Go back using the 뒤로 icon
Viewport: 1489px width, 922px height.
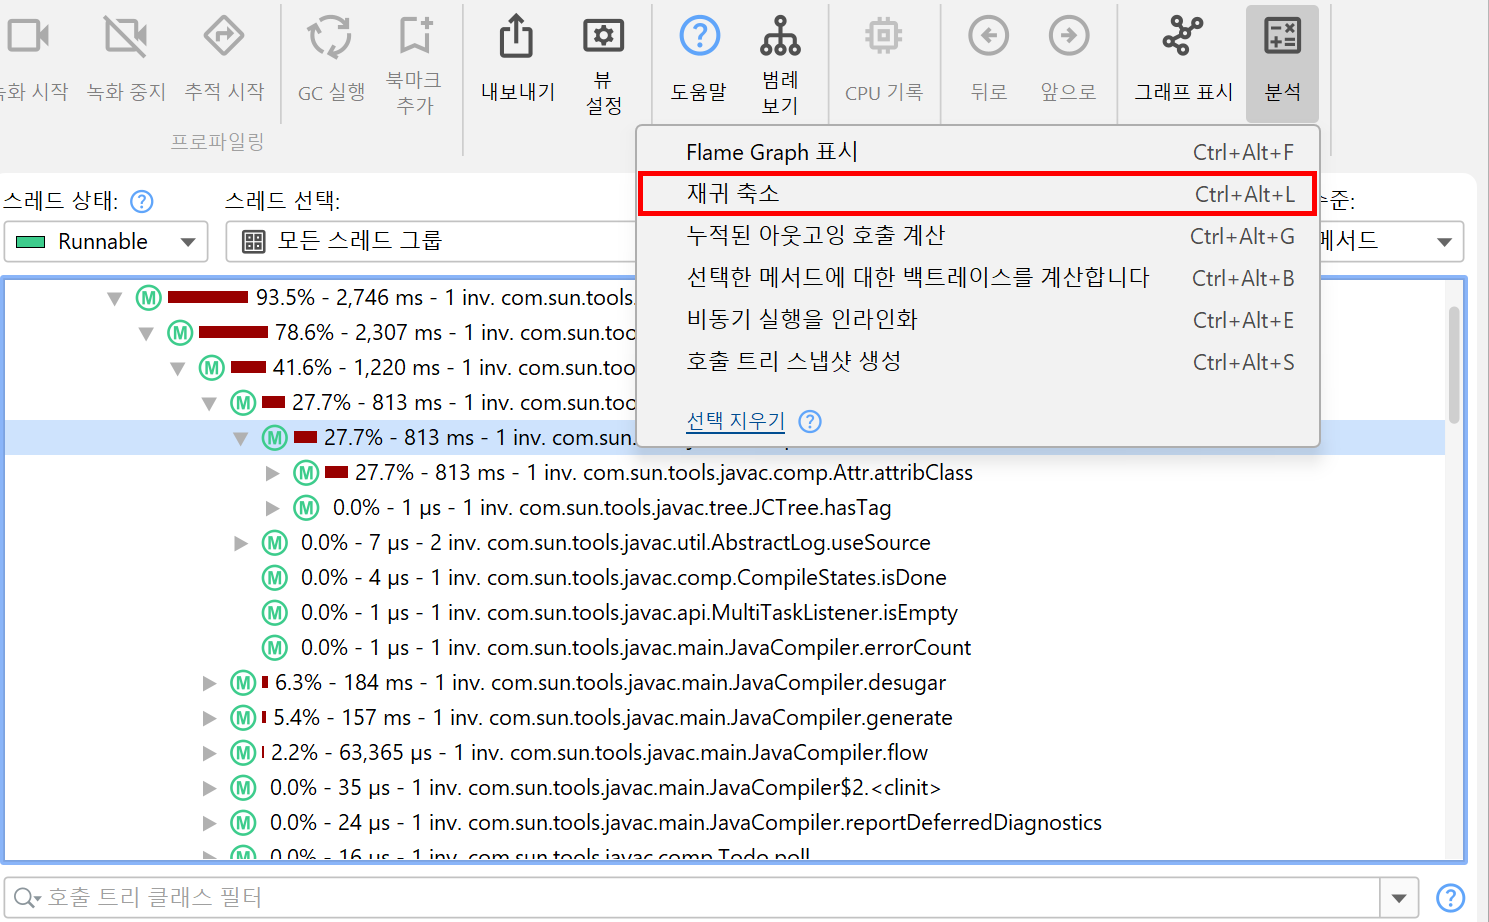click(x=988, y=36)
